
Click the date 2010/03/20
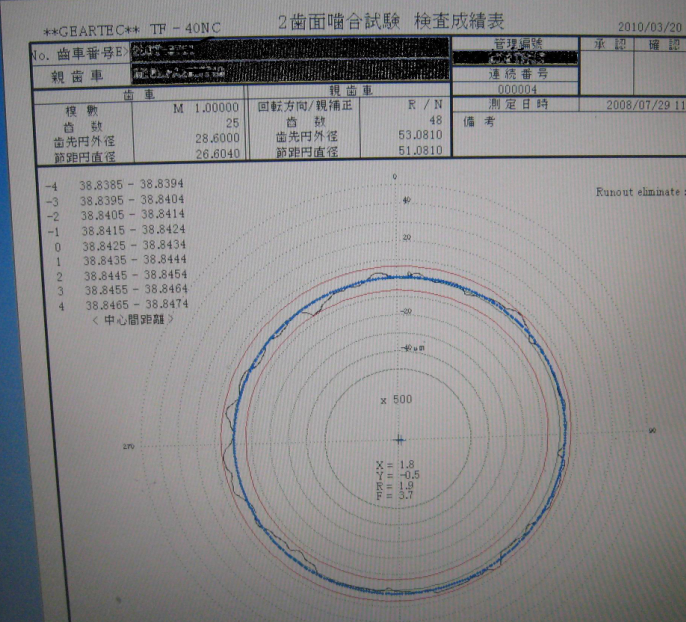click(x=650, y=27)
